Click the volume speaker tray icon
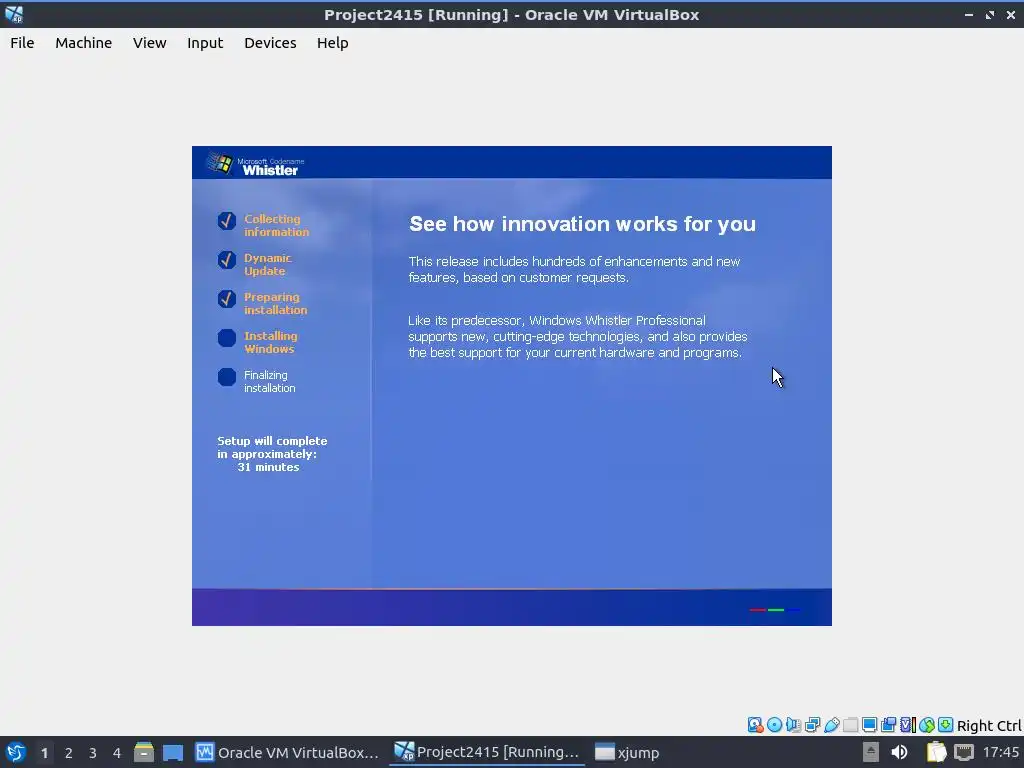Image resolution: width=1024 pixels, height=768 pixels. pos(900,752)
